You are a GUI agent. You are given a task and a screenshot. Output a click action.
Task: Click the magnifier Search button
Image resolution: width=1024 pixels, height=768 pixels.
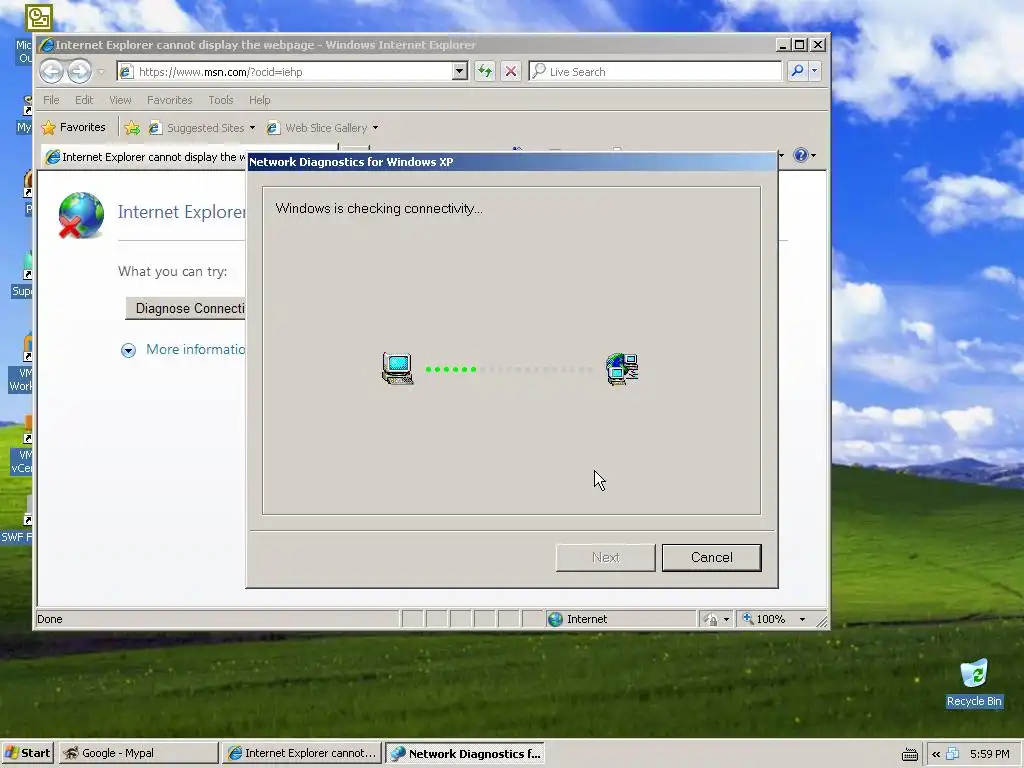coord(797,71)
